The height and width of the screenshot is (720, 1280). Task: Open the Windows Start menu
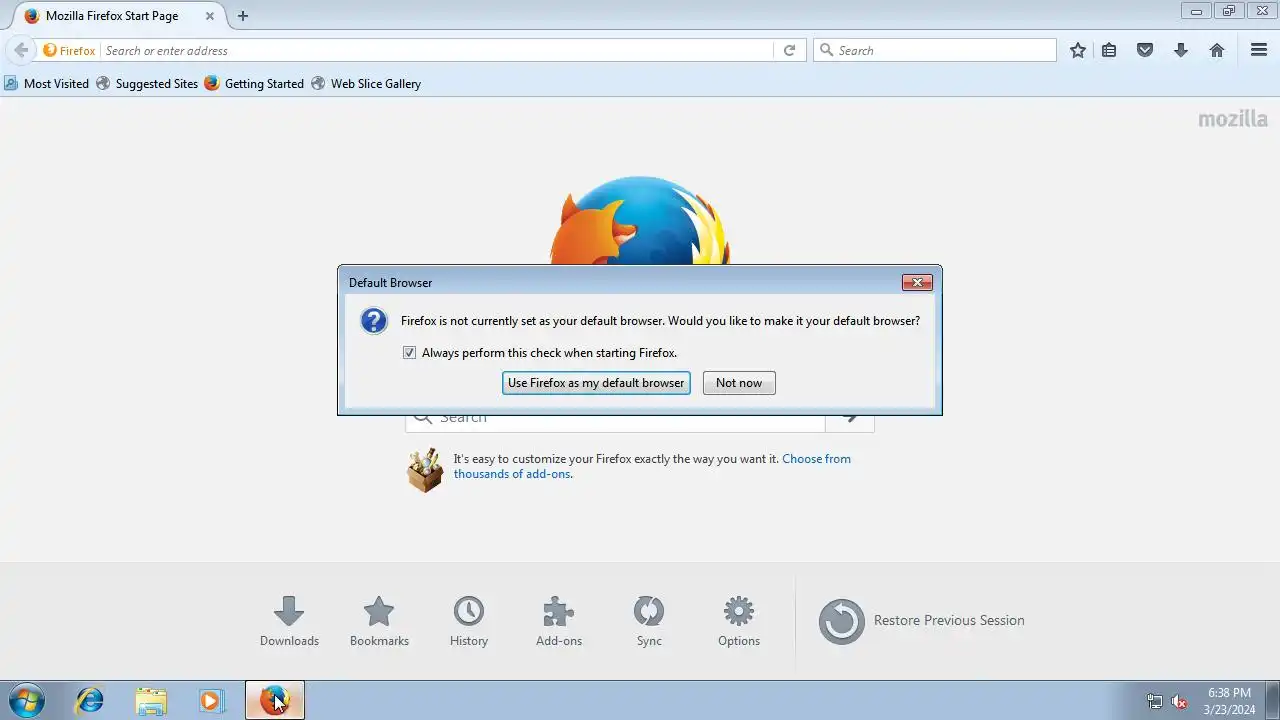(26, 700)
